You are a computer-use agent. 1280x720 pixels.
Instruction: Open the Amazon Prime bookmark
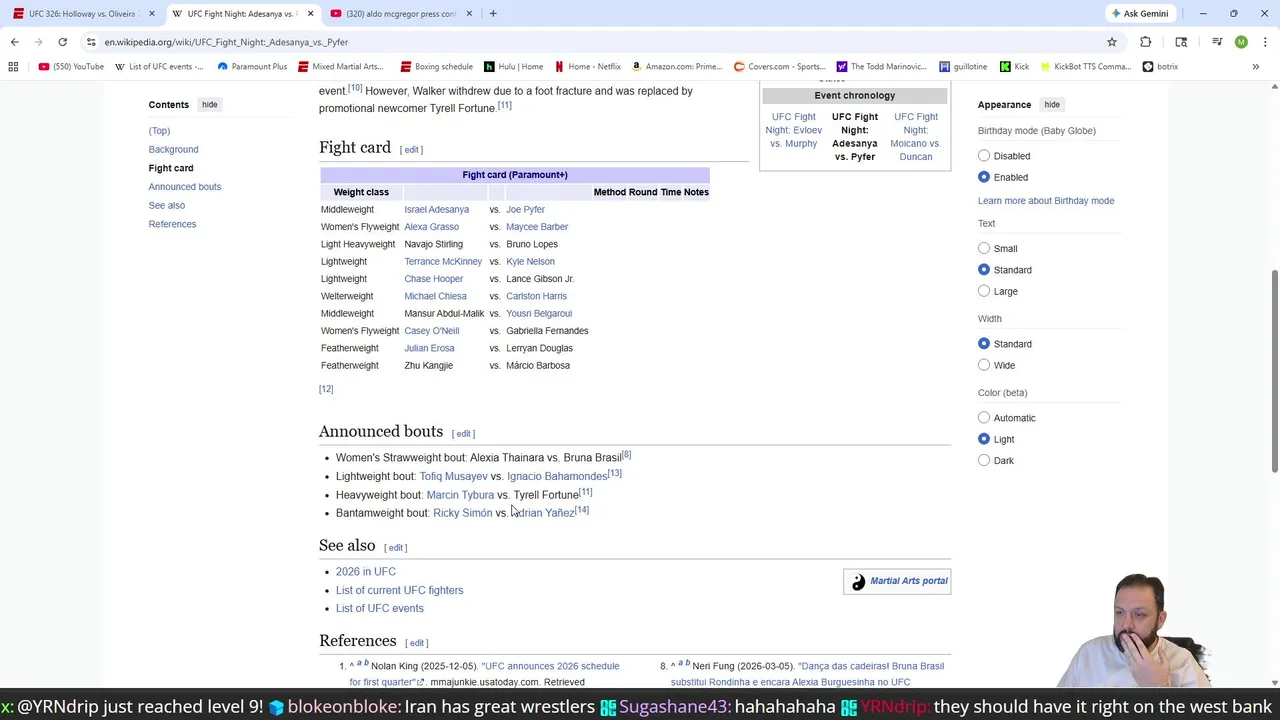(x=677, y=67)
